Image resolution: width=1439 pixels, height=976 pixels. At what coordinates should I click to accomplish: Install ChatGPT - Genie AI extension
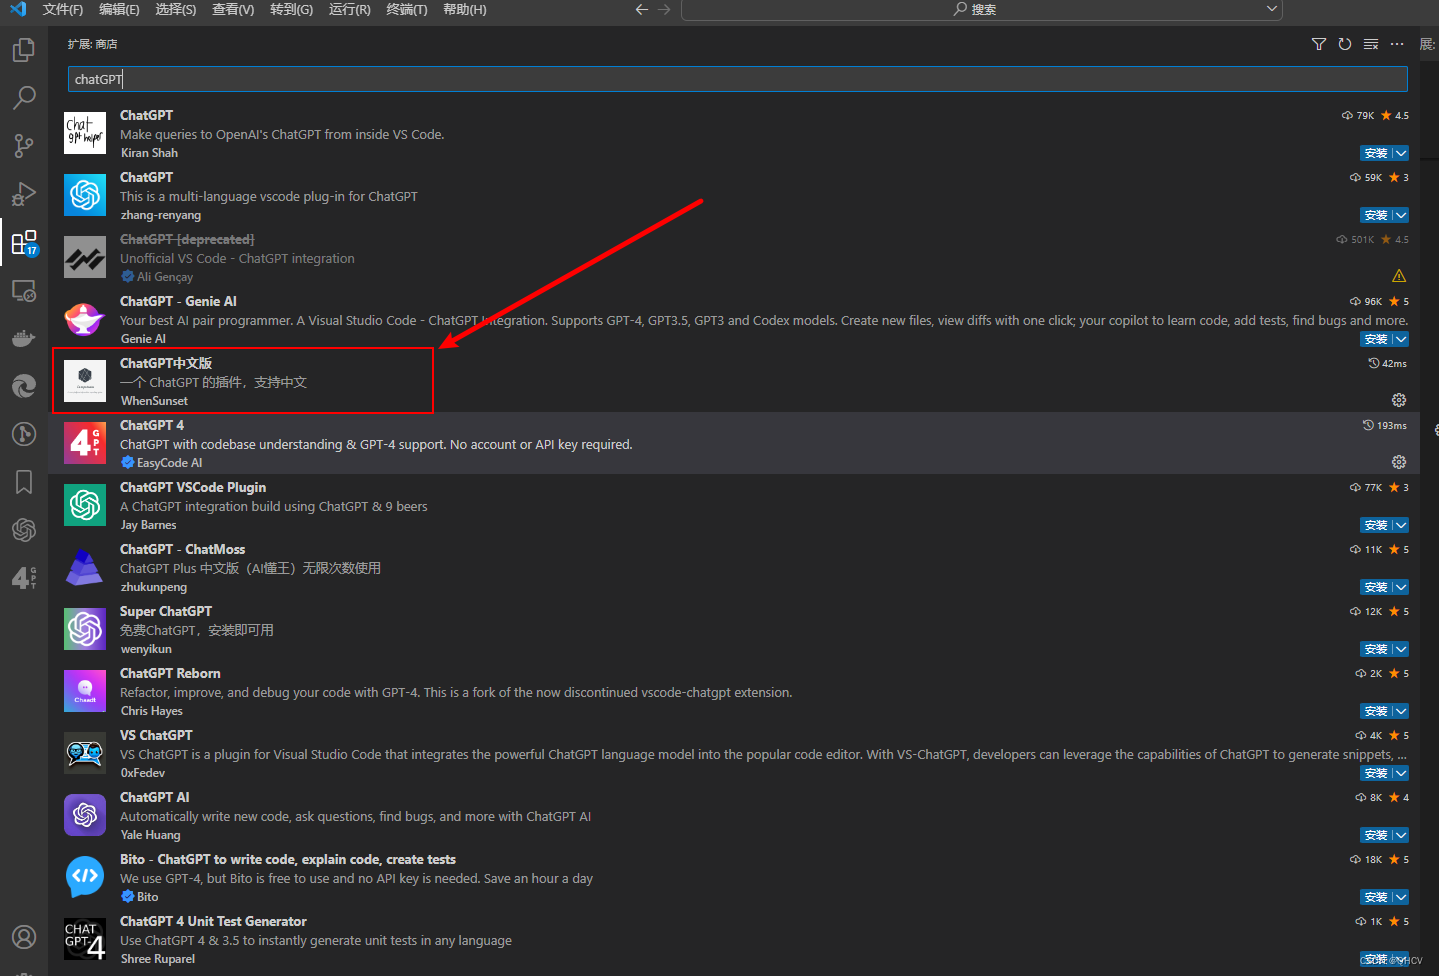tap(1376, 339)
